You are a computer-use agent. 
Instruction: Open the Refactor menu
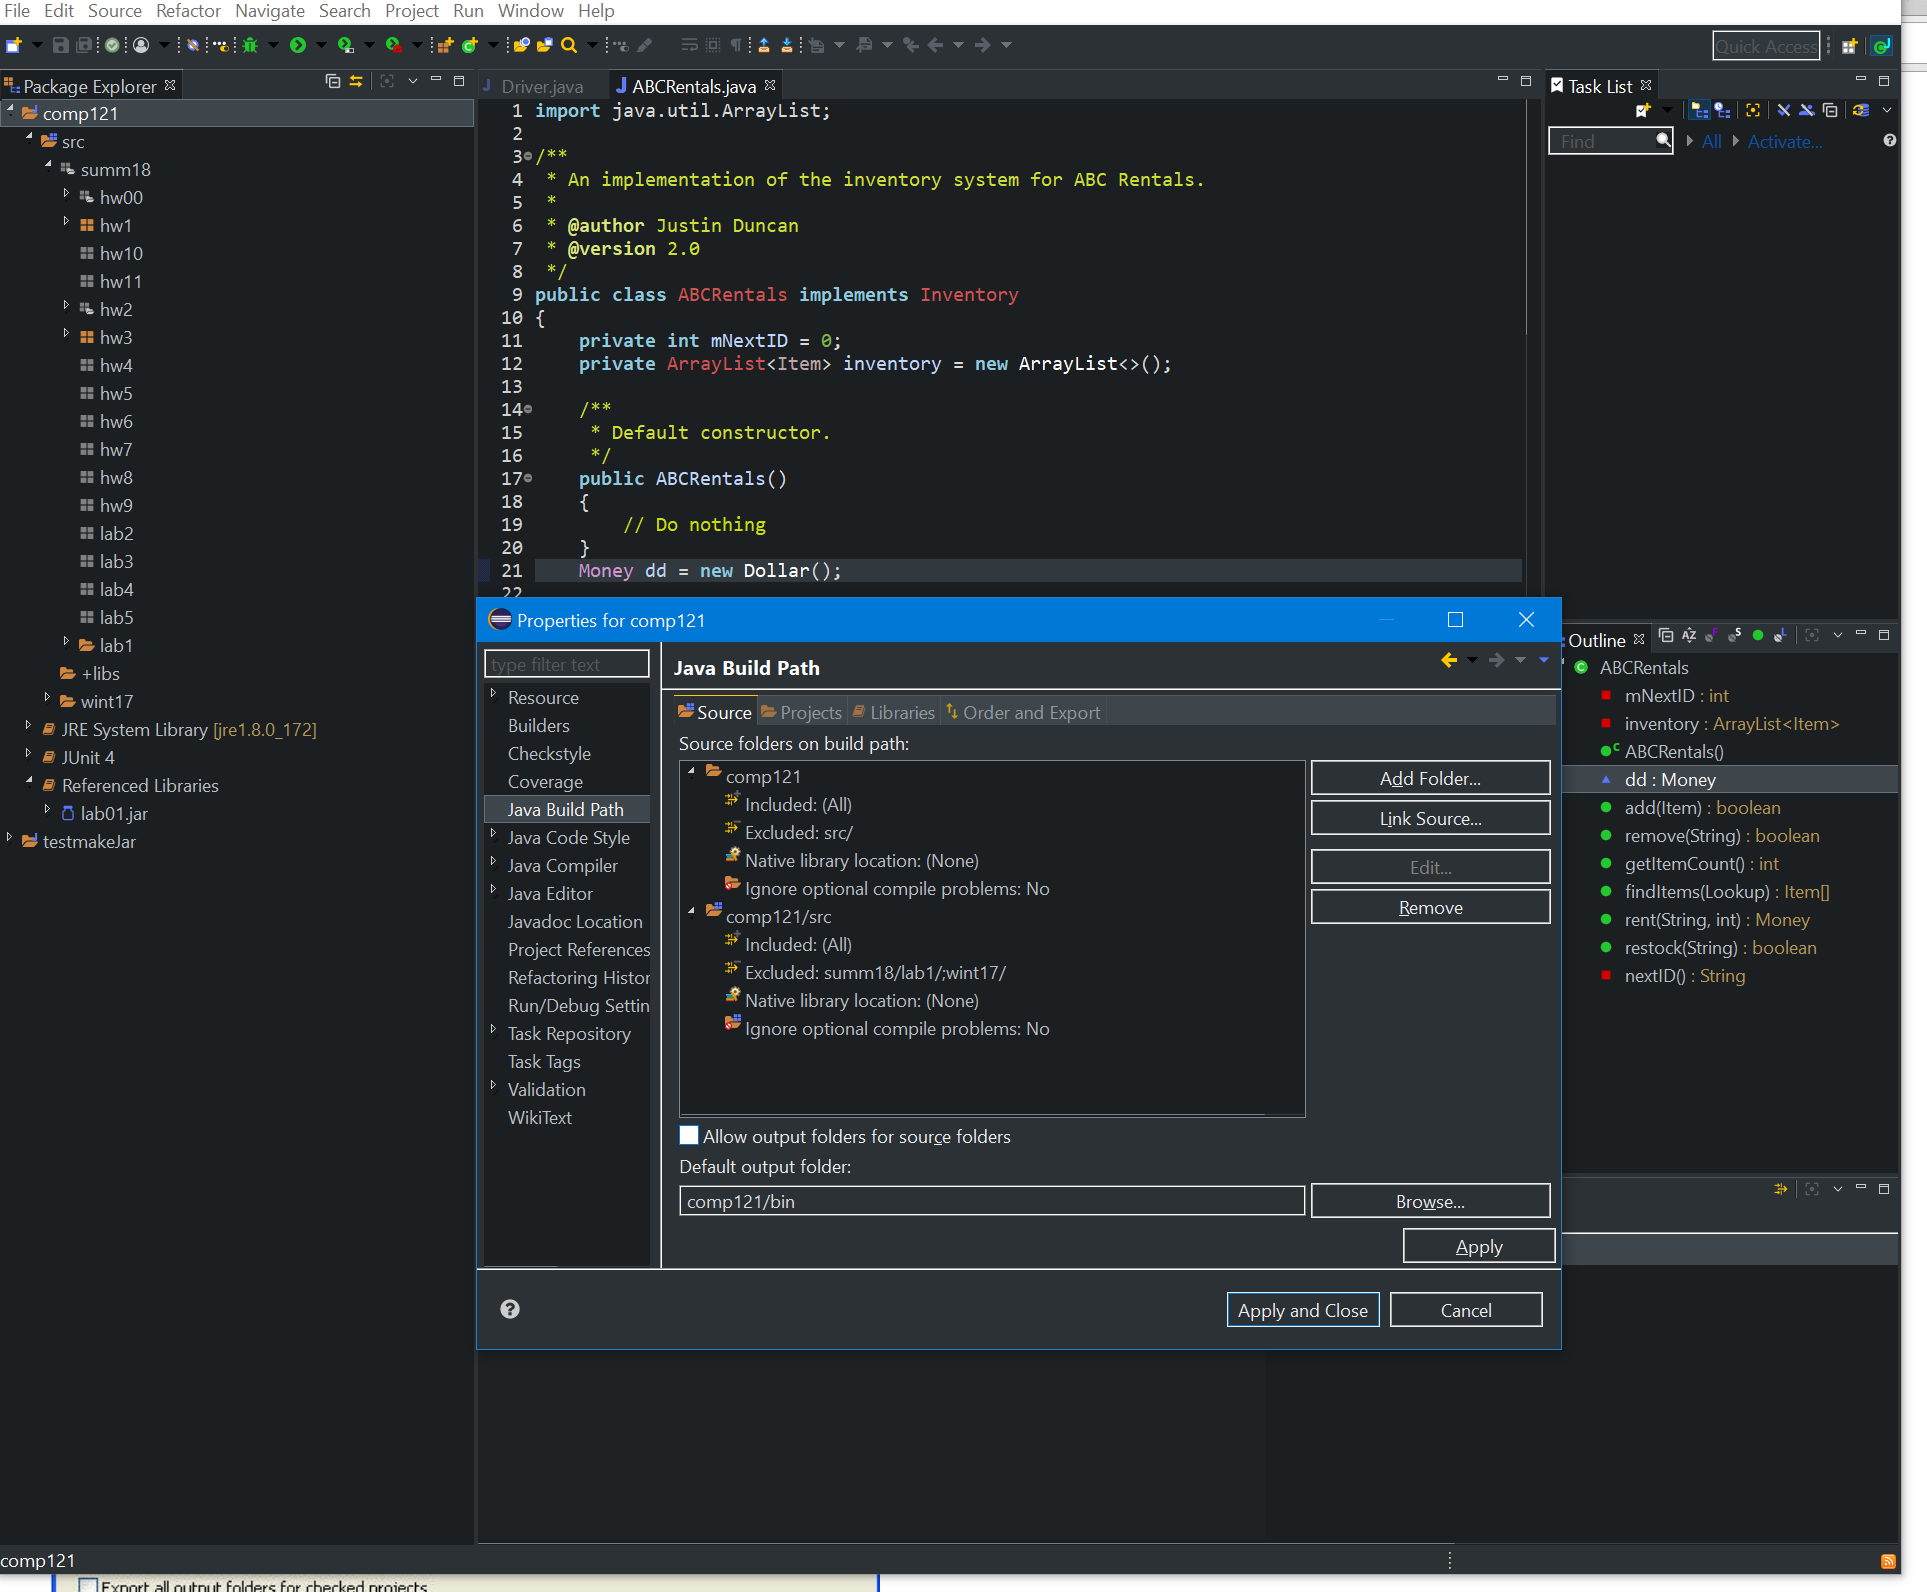tap(188, 11)
